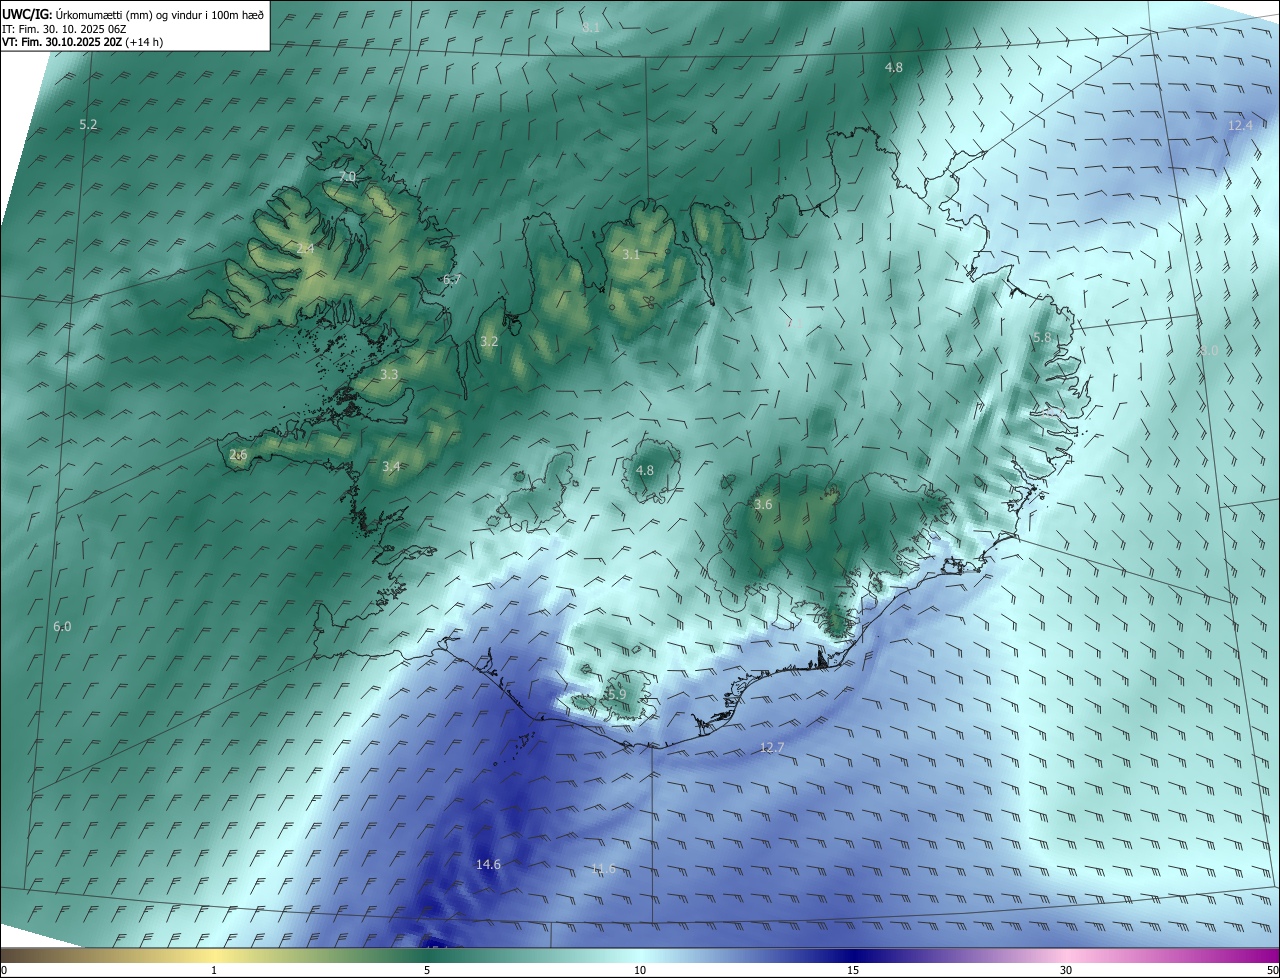Click the 7.0 value label
1280x978 pixels.
347,177
